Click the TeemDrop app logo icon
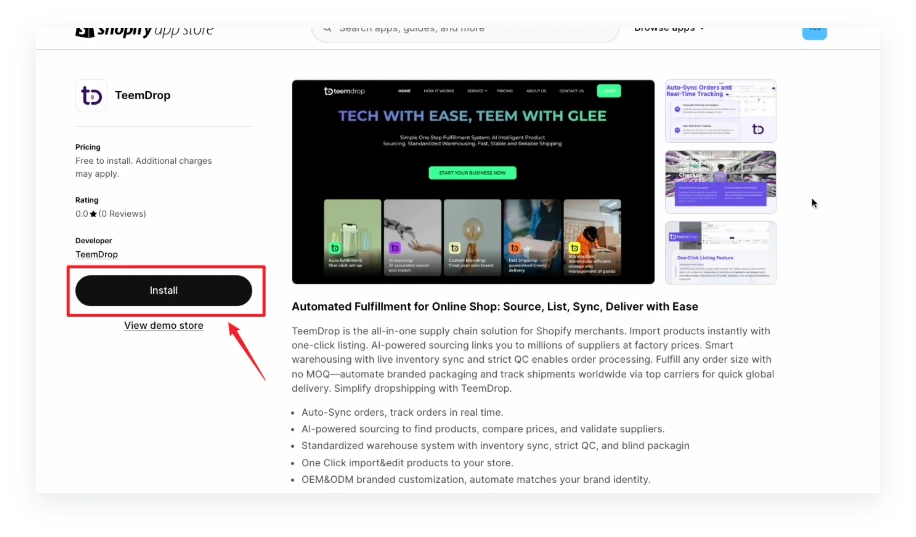This screenshot has height=537, width=916. (x=91, y=95)
